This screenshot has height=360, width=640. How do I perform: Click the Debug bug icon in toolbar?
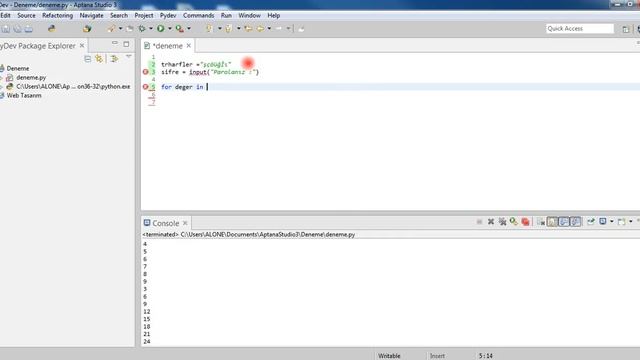(x=142, y=29)
